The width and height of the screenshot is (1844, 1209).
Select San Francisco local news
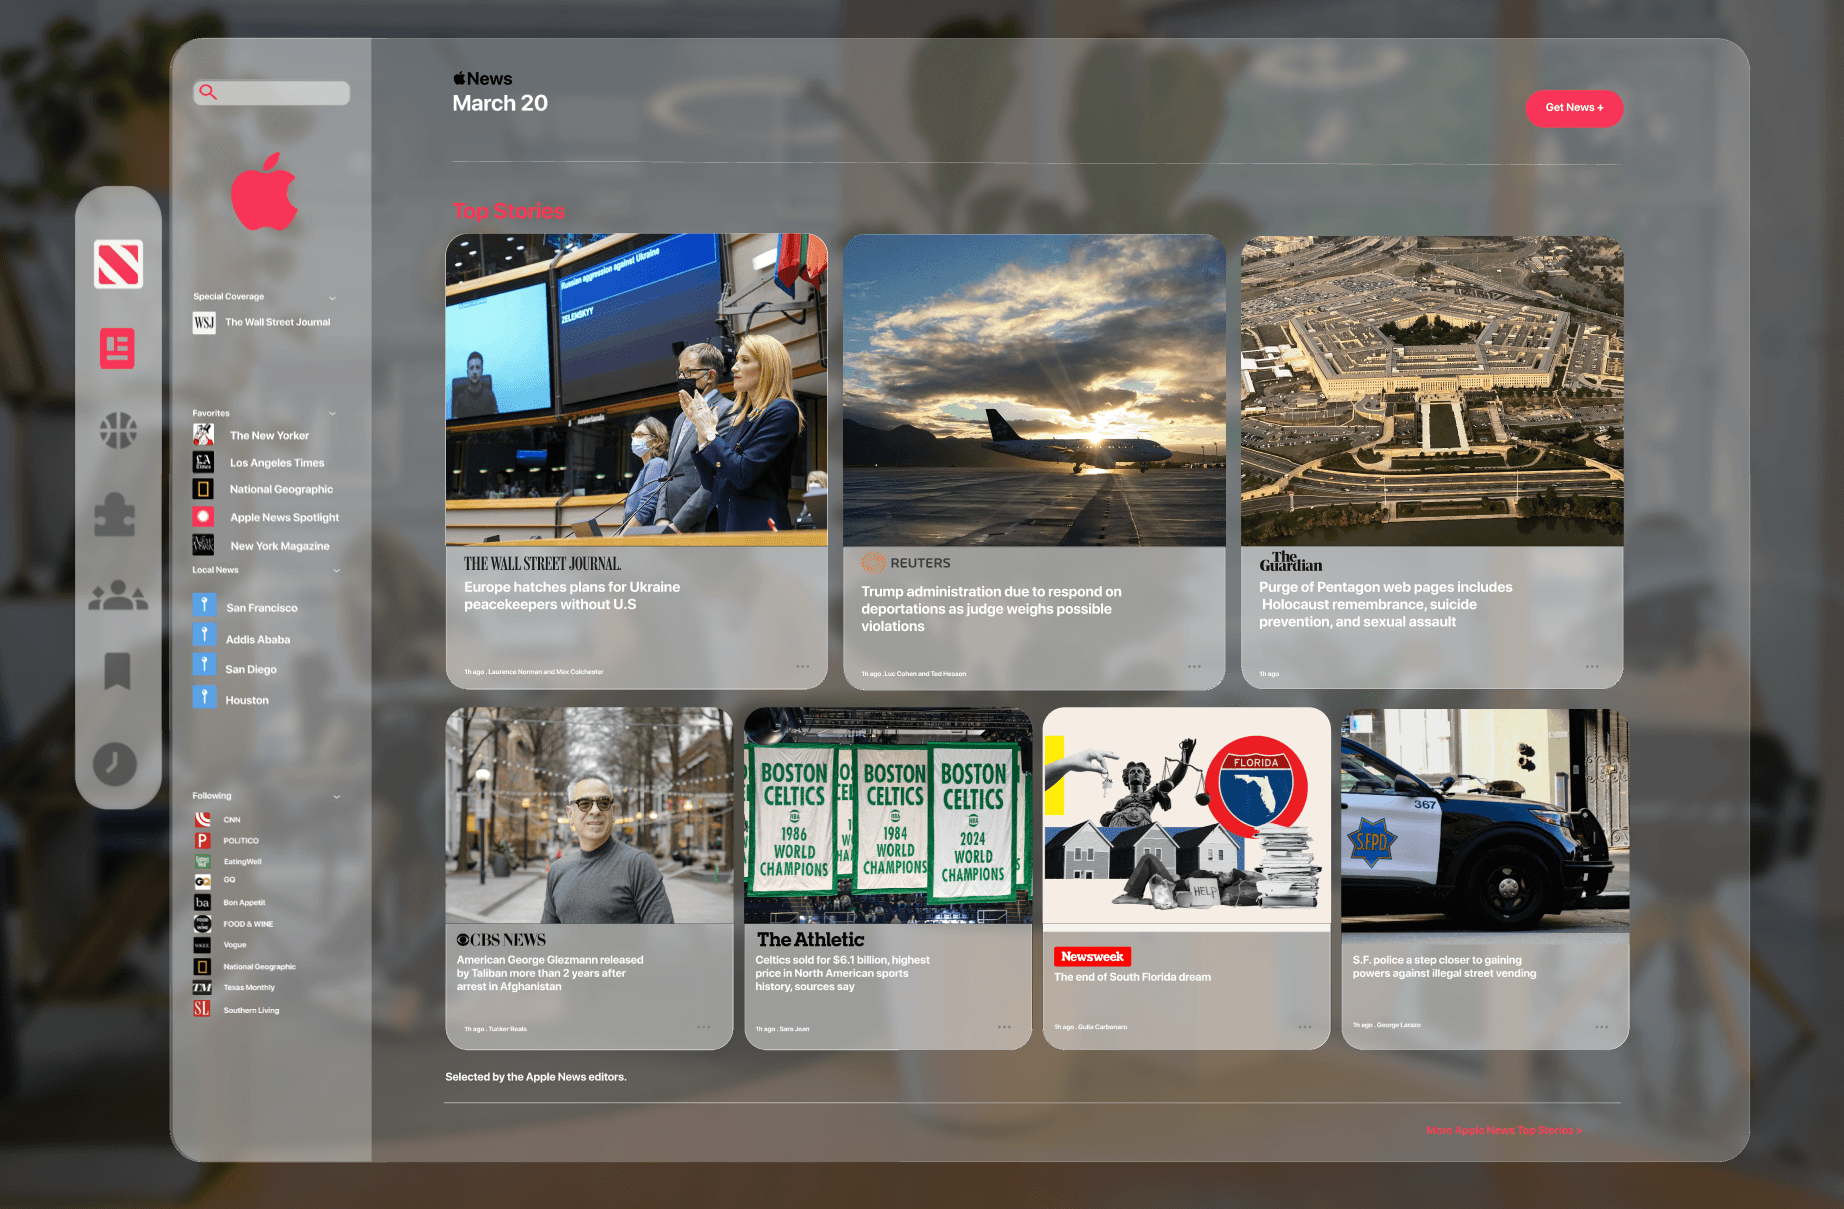[x=262, y=608]
